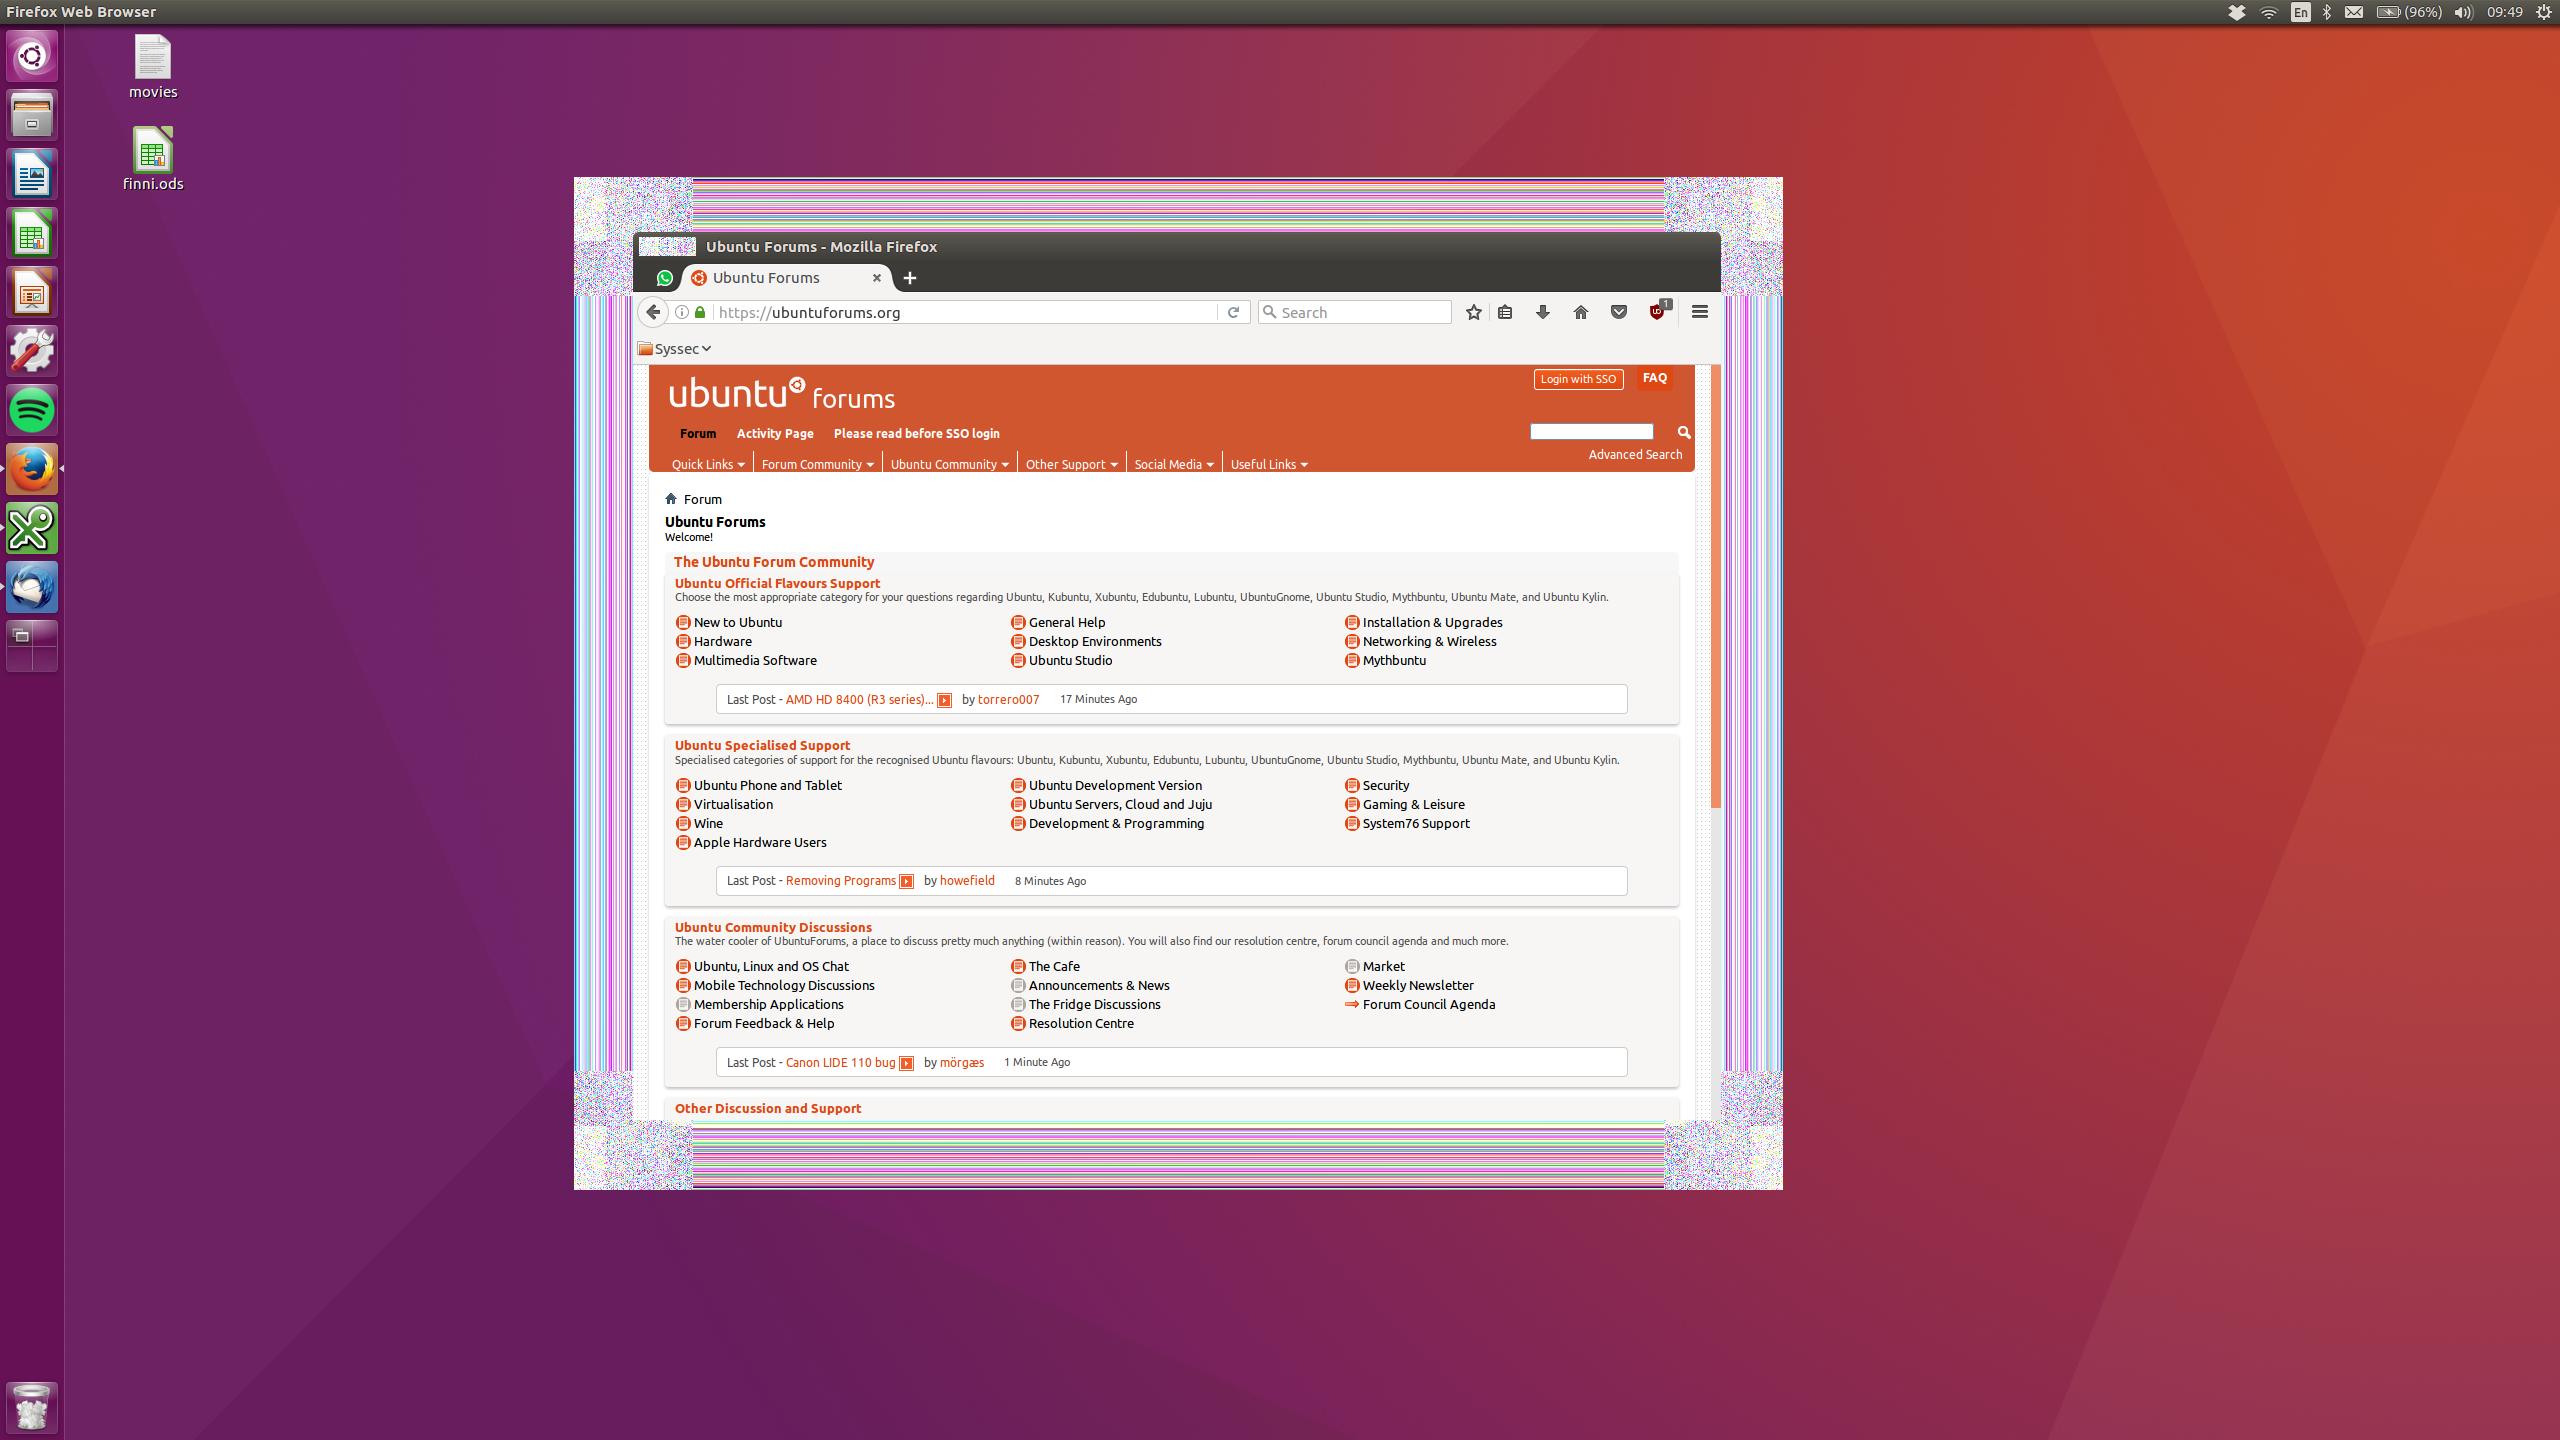Go to Firefox home page icon
The height and width of the screenshot is (1440, 2560).
tap(1581, 312)
